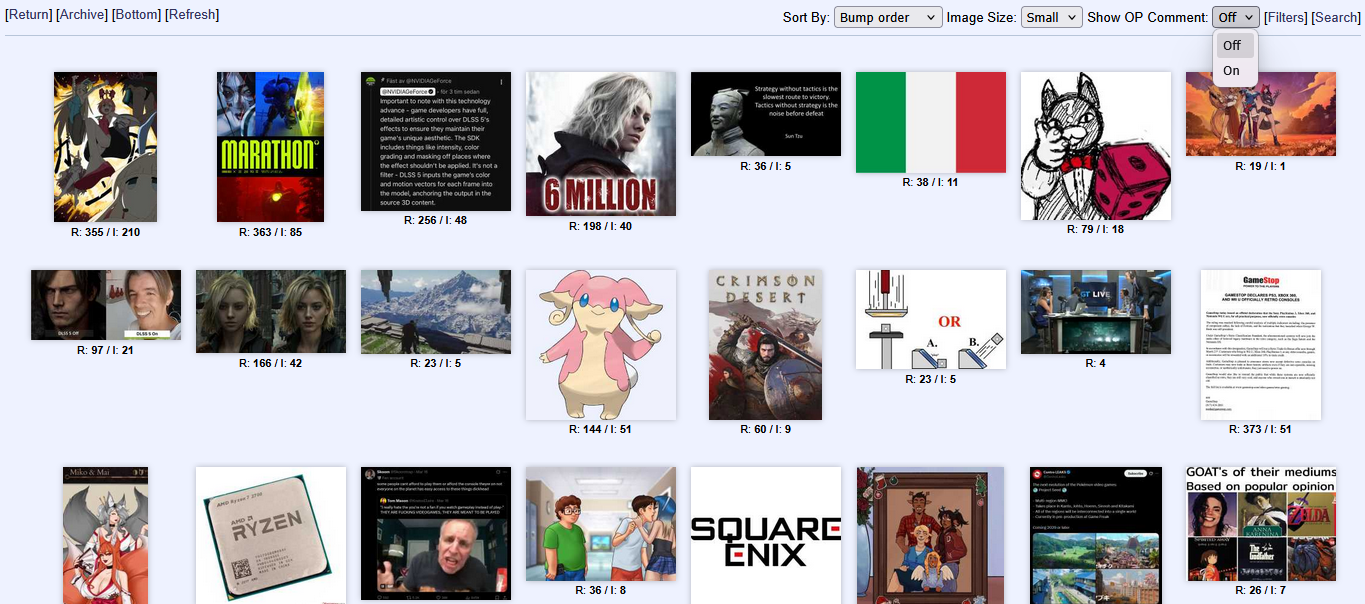This screenshot has width=1365, height=604.
Task: Click the stats text R: 4
Action: pyautogui.click(x=1096, y=363)
